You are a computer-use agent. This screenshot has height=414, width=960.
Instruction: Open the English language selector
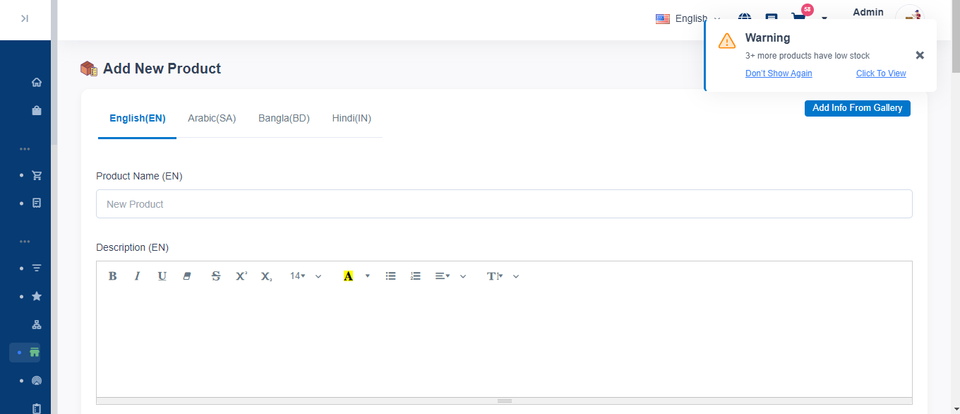(688, 18)
